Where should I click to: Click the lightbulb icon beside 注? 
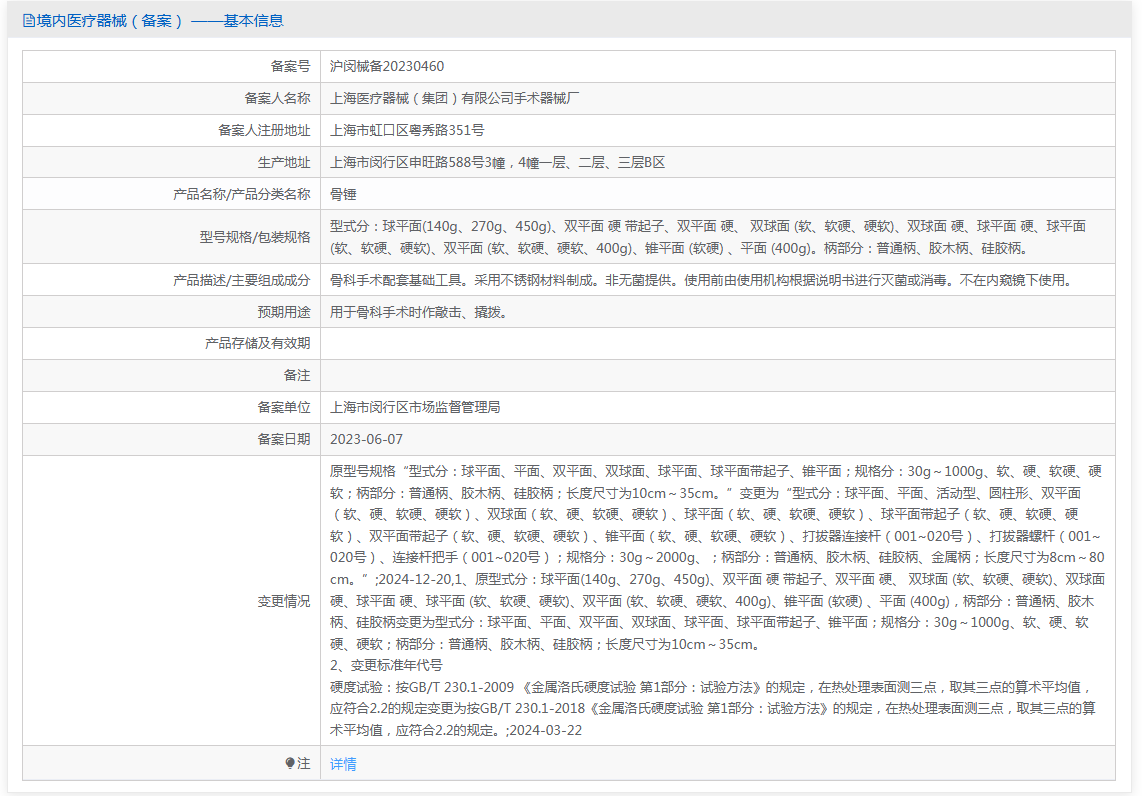(290, 763)
